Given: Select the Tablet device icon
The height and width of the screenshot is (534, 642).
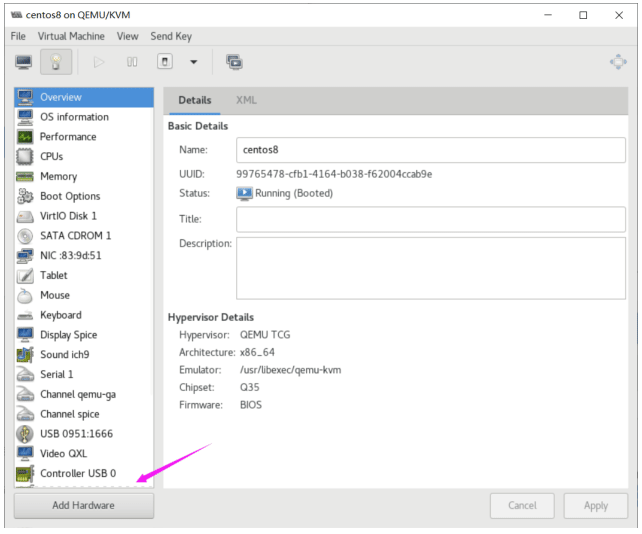Looking at the screenshot, I should point(25,276).
